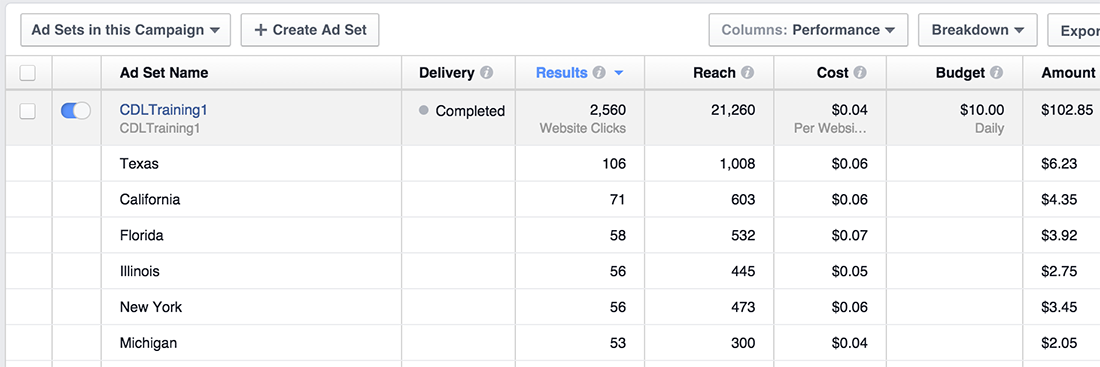Click the Results sort arrow

point(618,73)
